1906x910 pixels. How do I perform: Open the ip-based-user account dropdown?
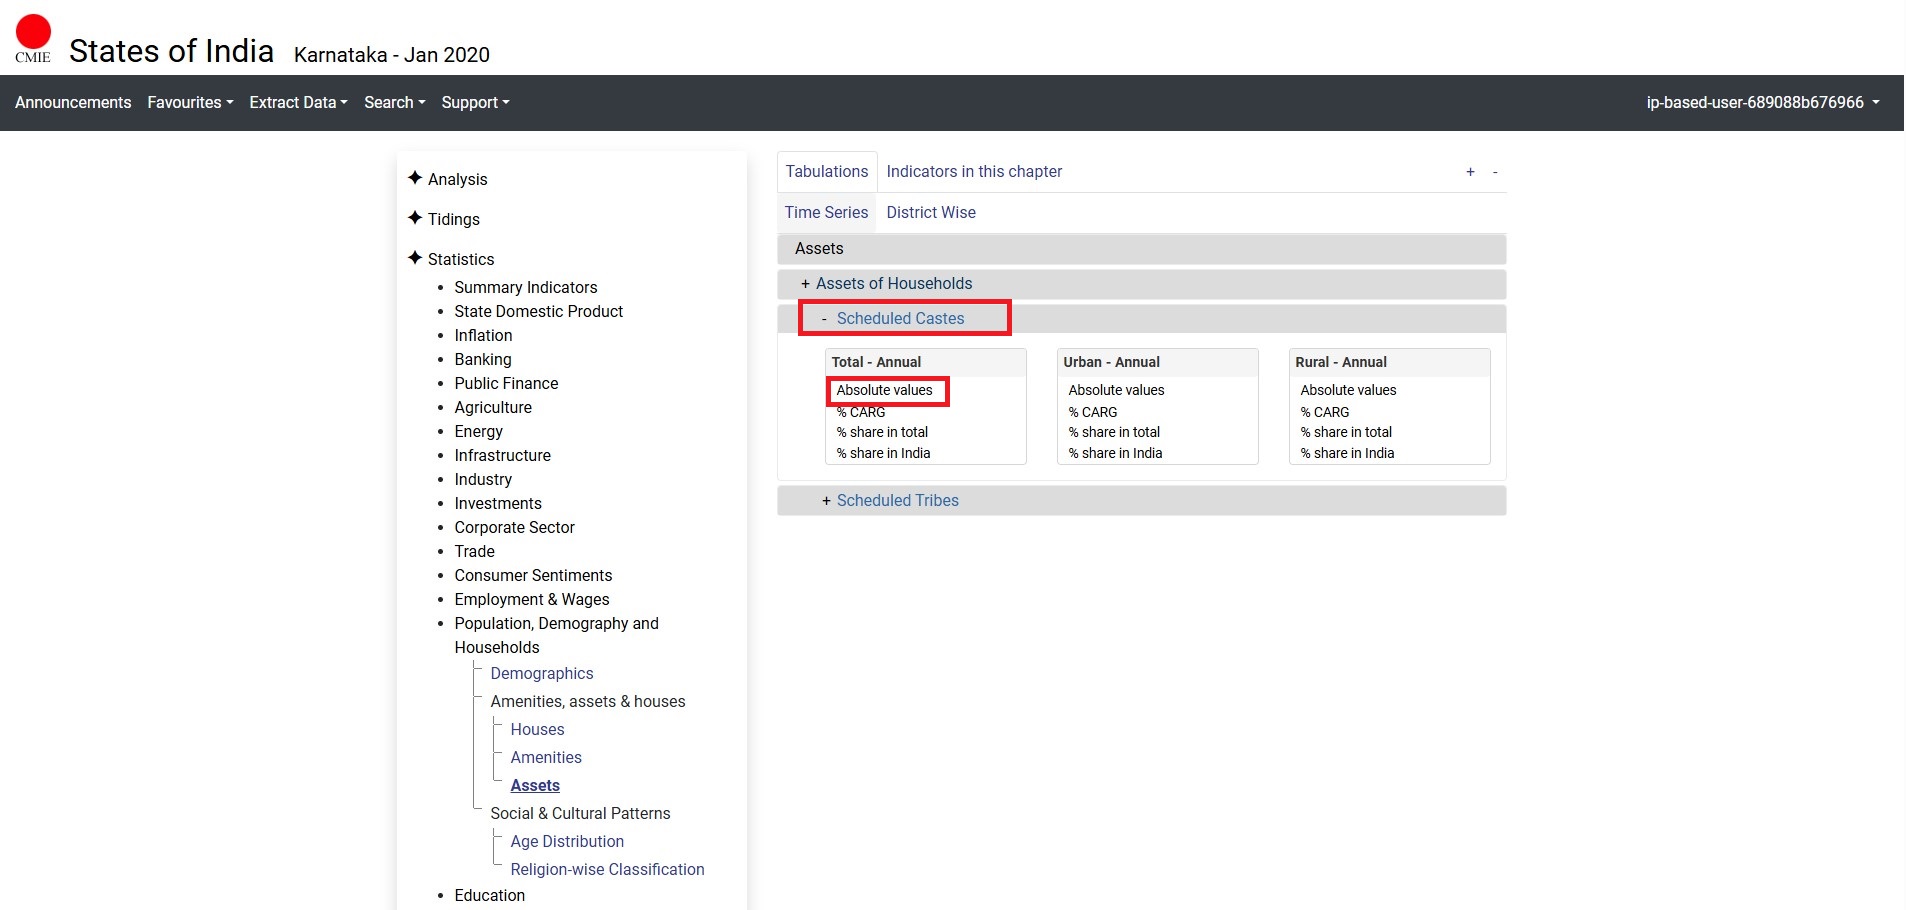click(x=1762, y=103)
